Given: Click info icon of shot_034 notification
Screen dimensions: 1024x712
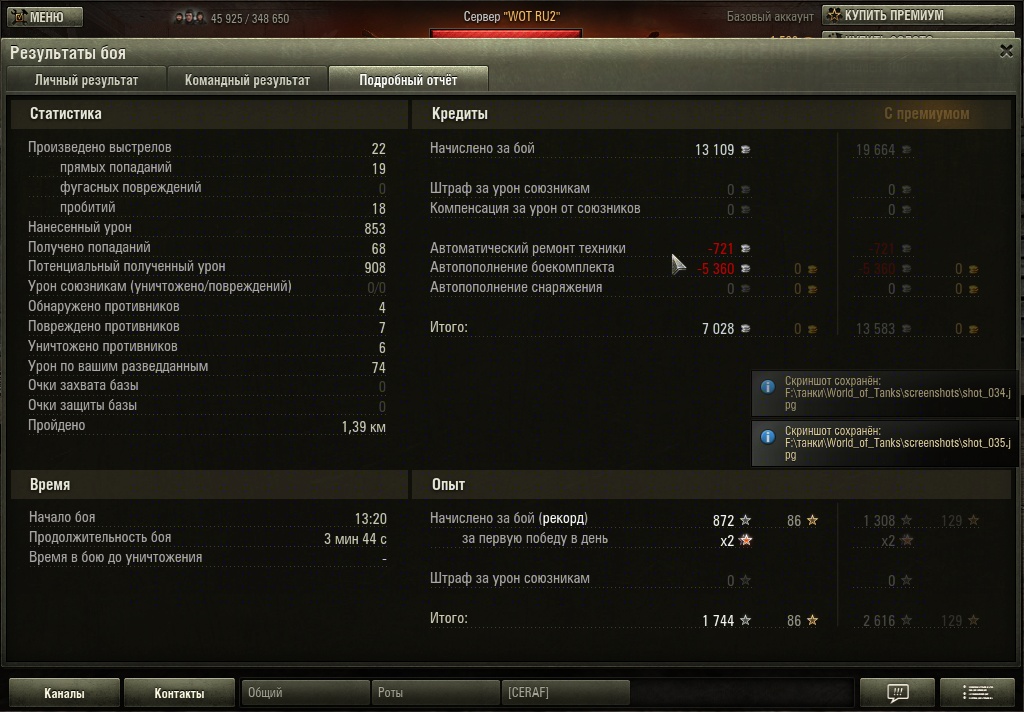Looking at the screenshot, I should (x=768, y=387).
